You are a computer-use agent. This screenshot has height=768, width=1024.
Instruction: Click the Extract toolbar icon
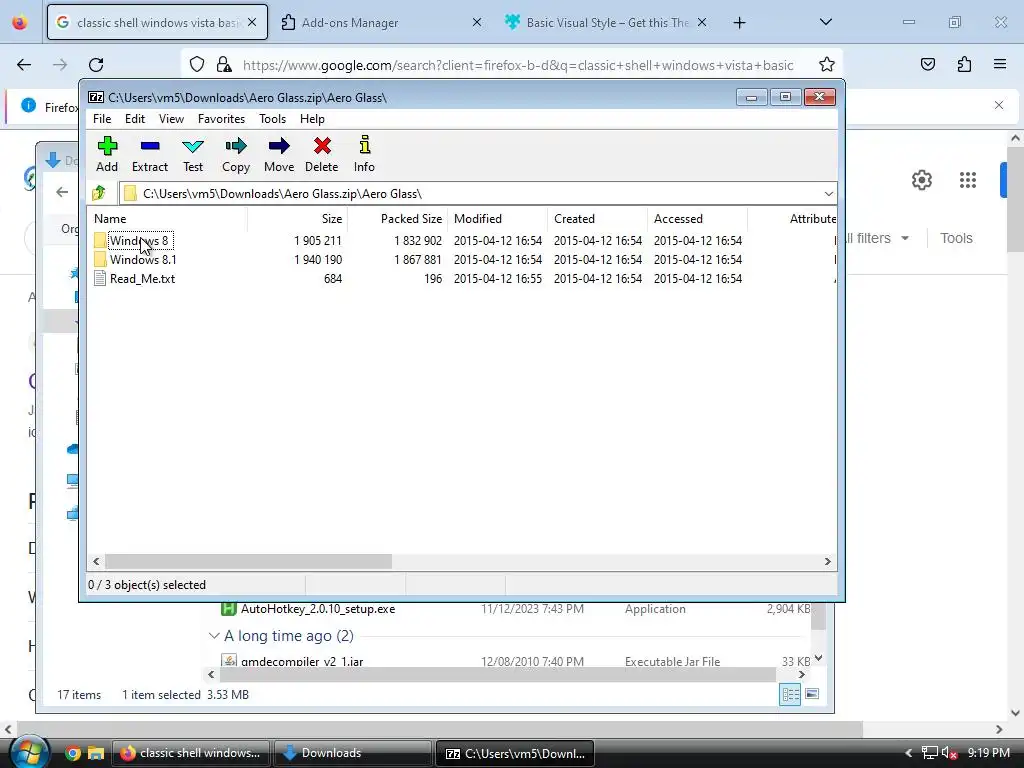click(x=150, y=153)
